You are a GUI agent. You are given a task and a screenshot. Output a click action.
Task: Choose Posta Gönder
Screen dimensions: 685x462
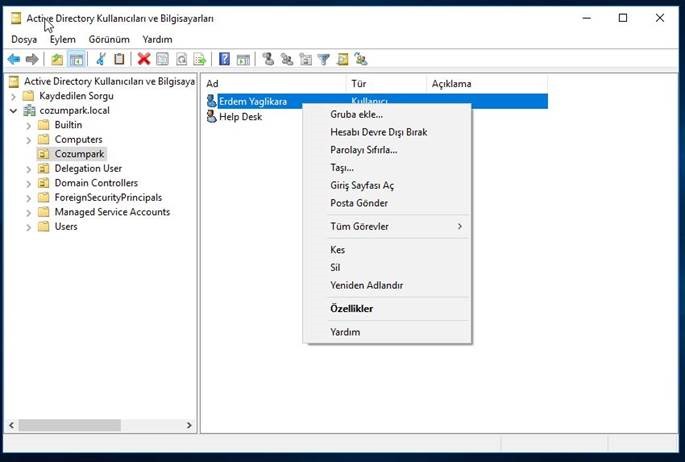point(387,203)
